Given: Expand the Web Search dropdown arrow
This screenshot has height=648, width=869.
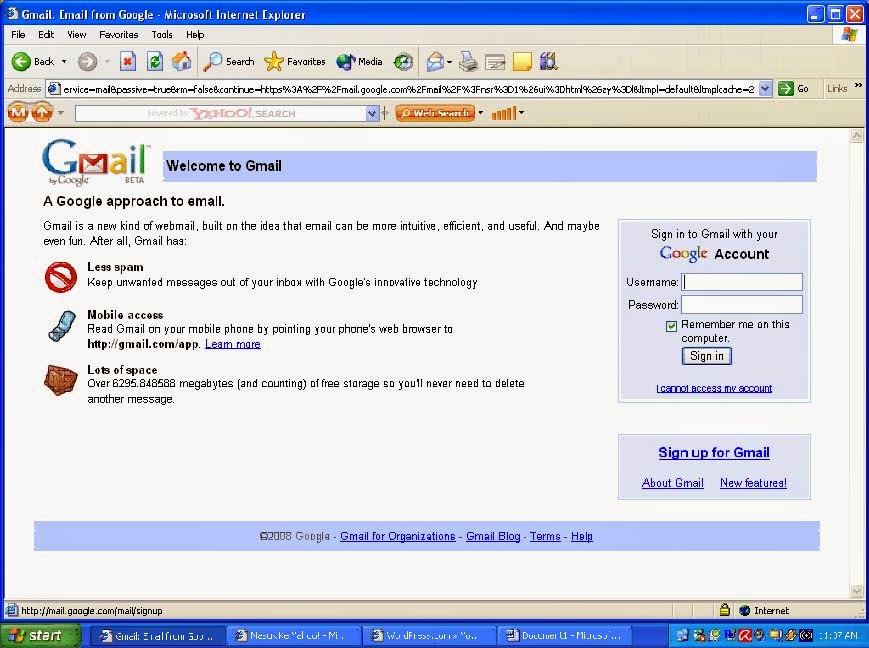Looking at the screenshot, I should (480, 113).
